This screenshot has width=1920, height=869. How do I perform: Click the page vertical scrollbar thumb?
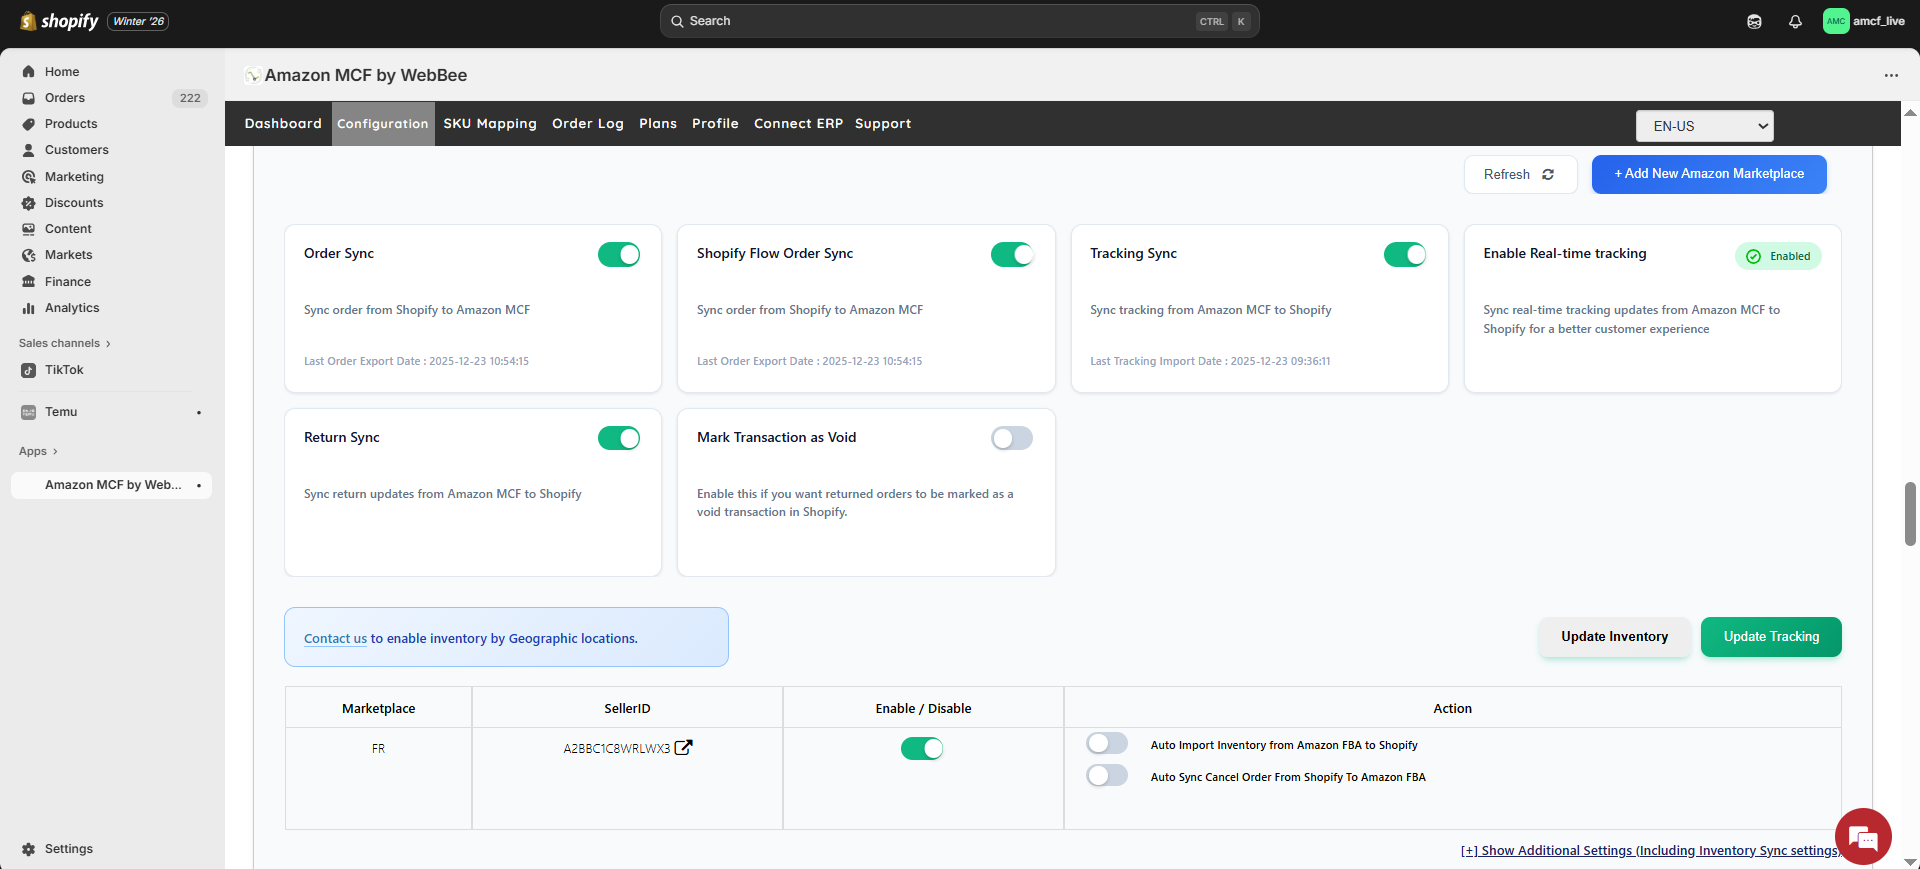[1909, 514]
